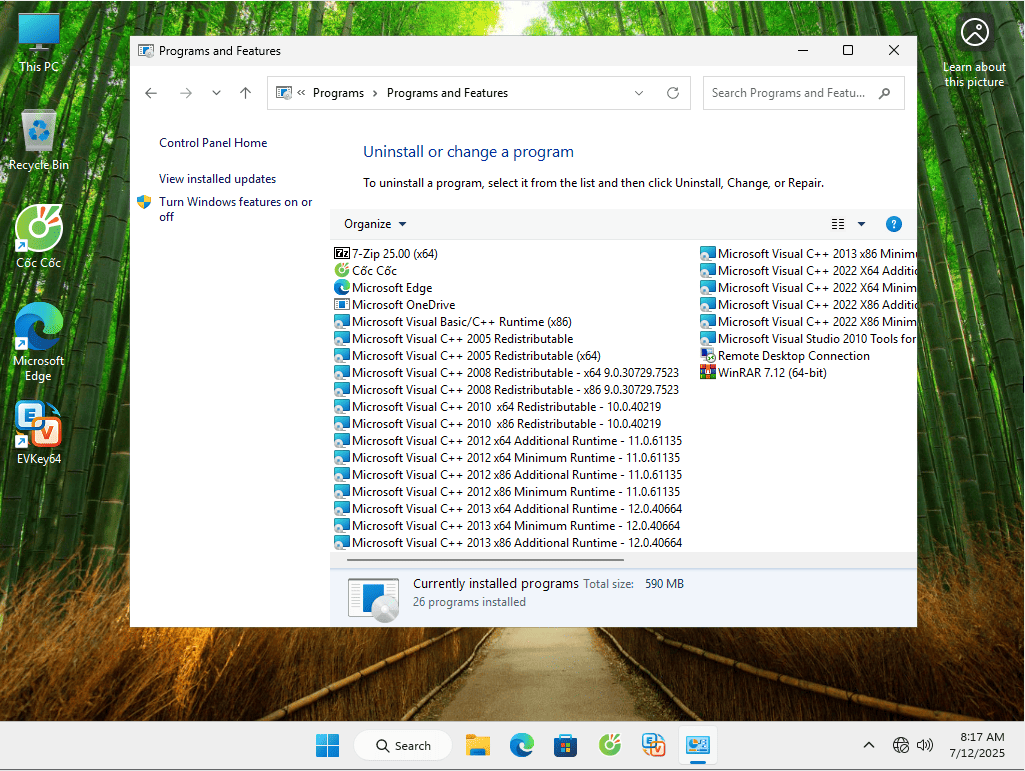The image size is (1025, 771).
Task: Open recent locations chevron next to arrows
Action: [x=216, y=93]
